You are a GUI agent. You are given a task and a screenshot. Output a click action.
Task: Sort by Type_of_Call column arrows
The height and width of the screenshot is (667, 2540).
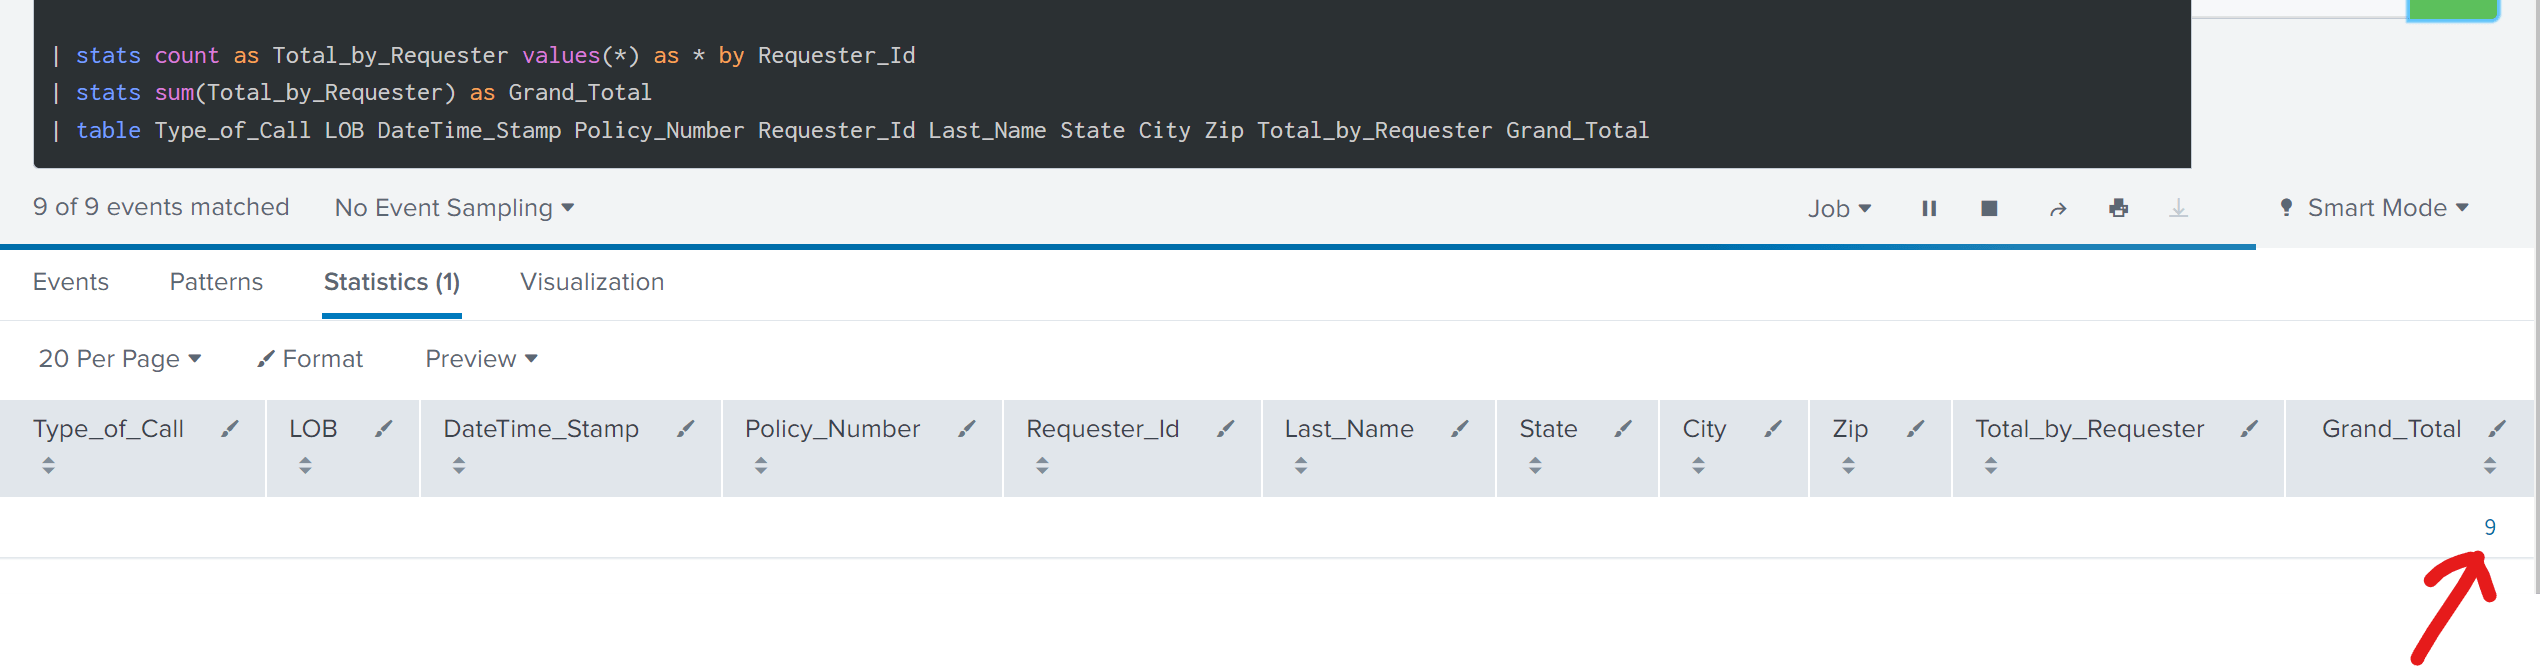tap(48, 465)
